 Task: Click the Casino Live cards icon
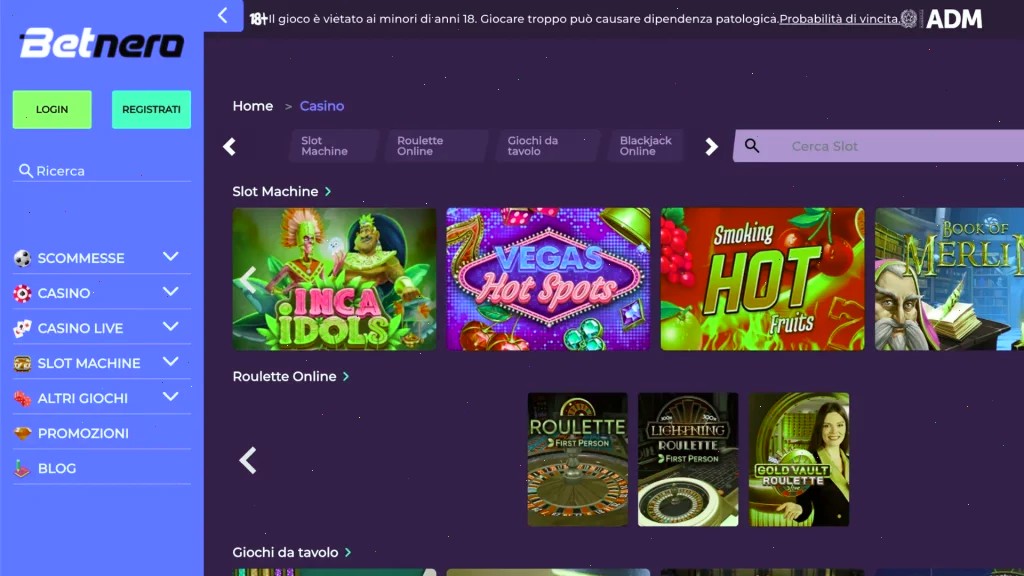tap(22, 328)
